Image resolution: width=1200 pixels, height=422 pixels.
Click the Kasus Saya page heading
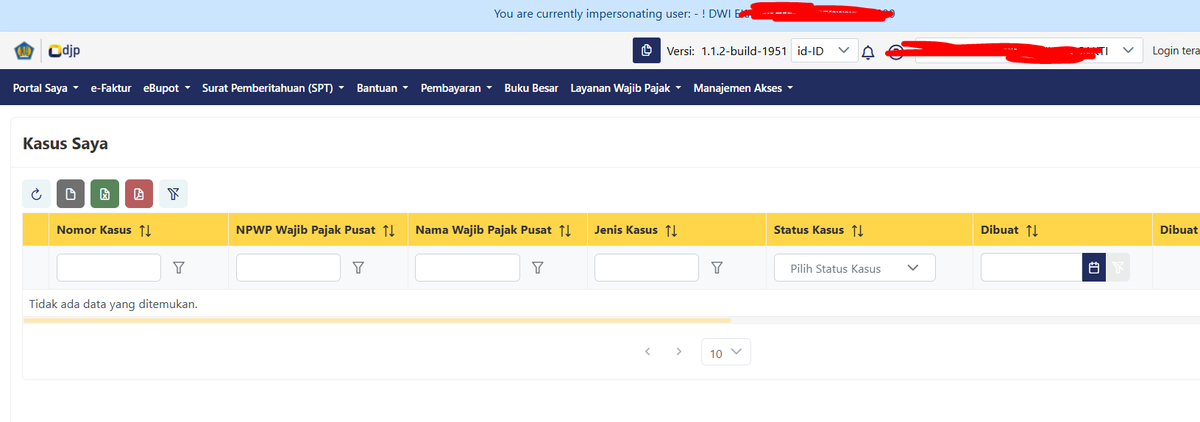click(x=65, y=144)
